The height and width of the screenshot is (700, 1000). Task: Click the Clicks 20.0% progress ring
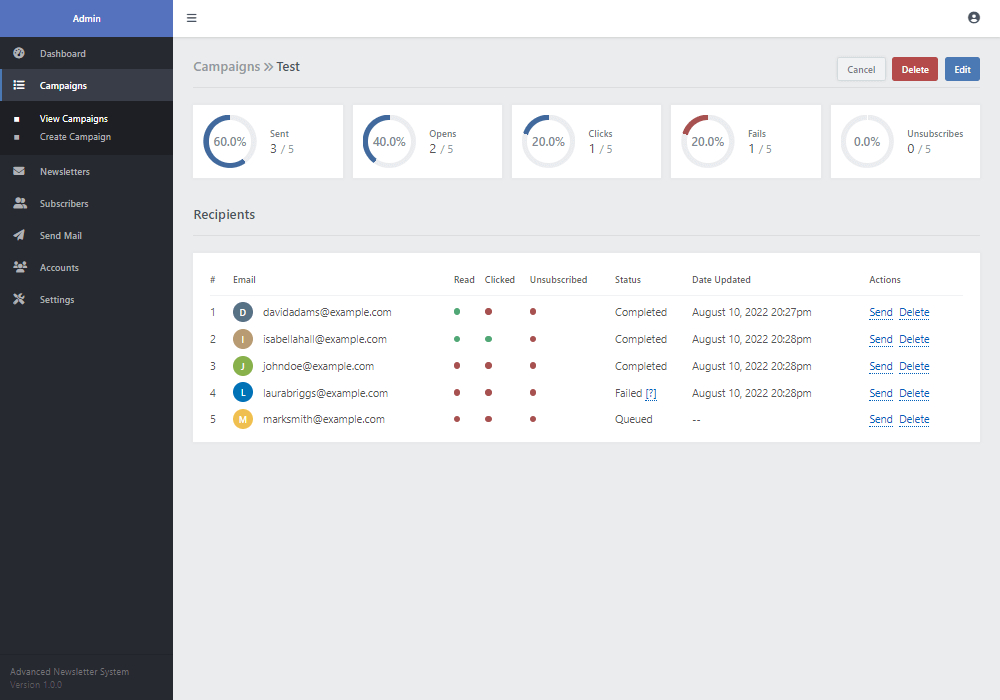click(548, 142)
